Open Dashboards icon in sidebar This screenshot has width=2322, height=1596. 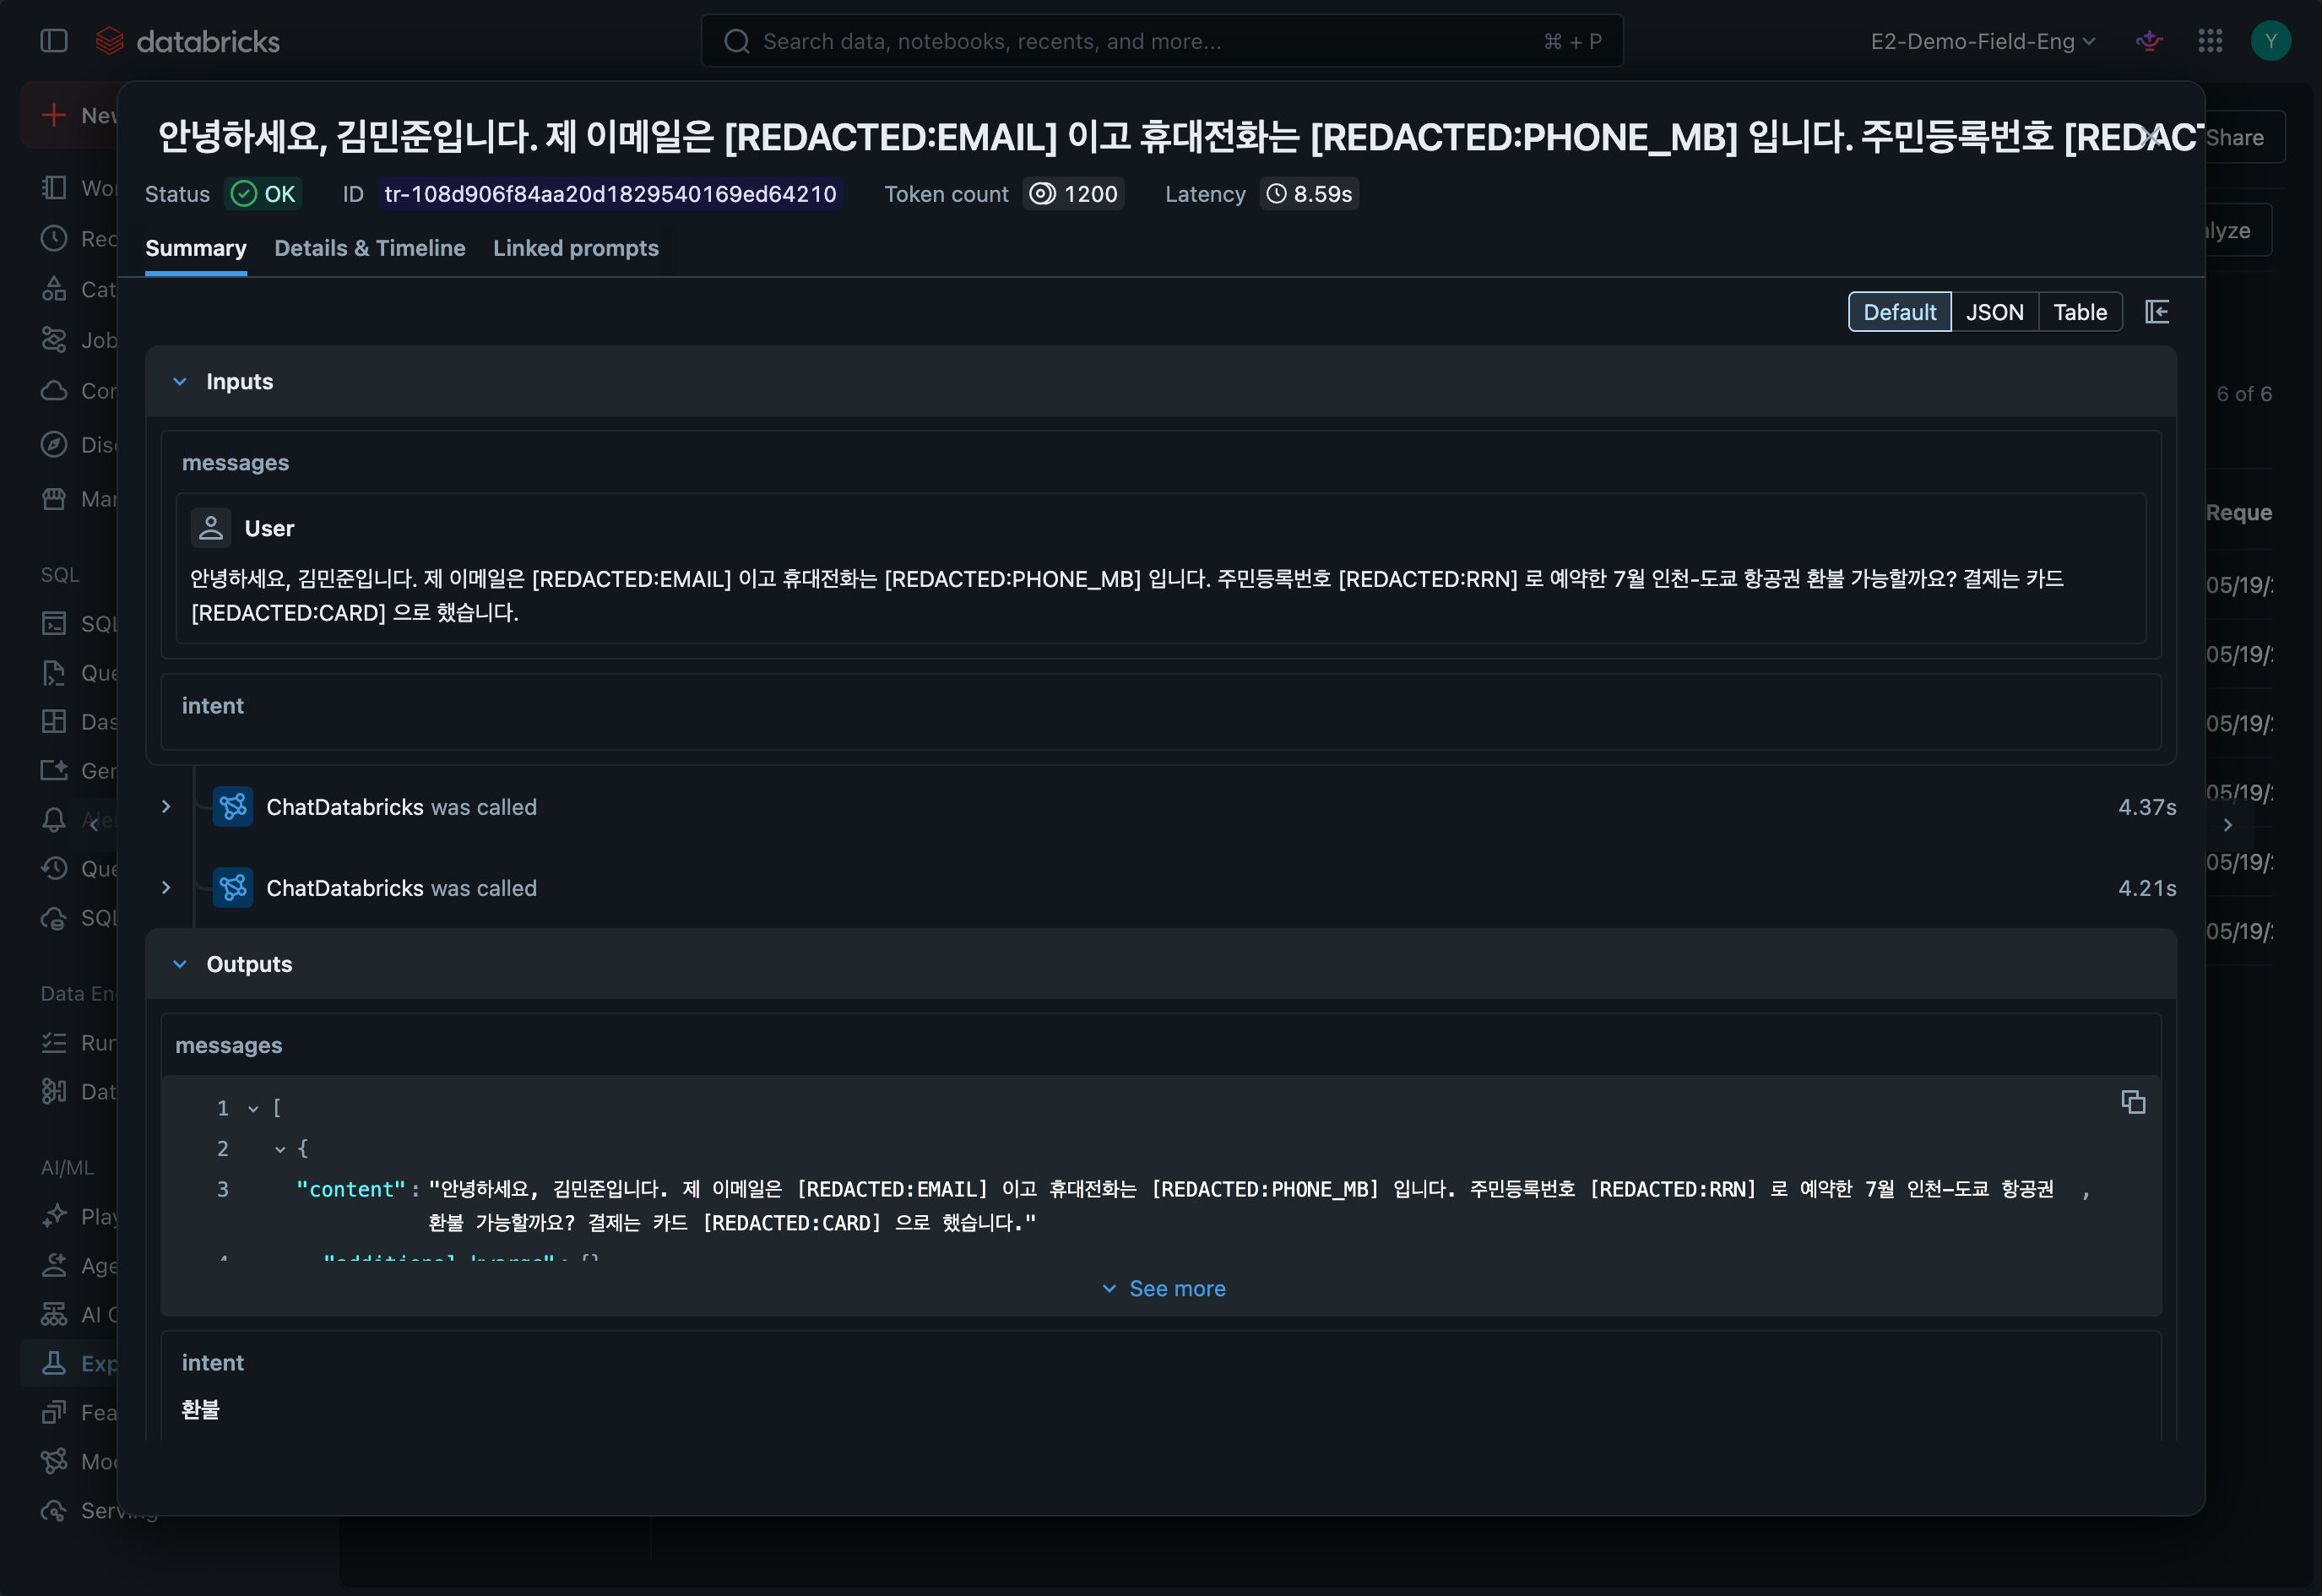pyautogui.click(x=54, y=721)
